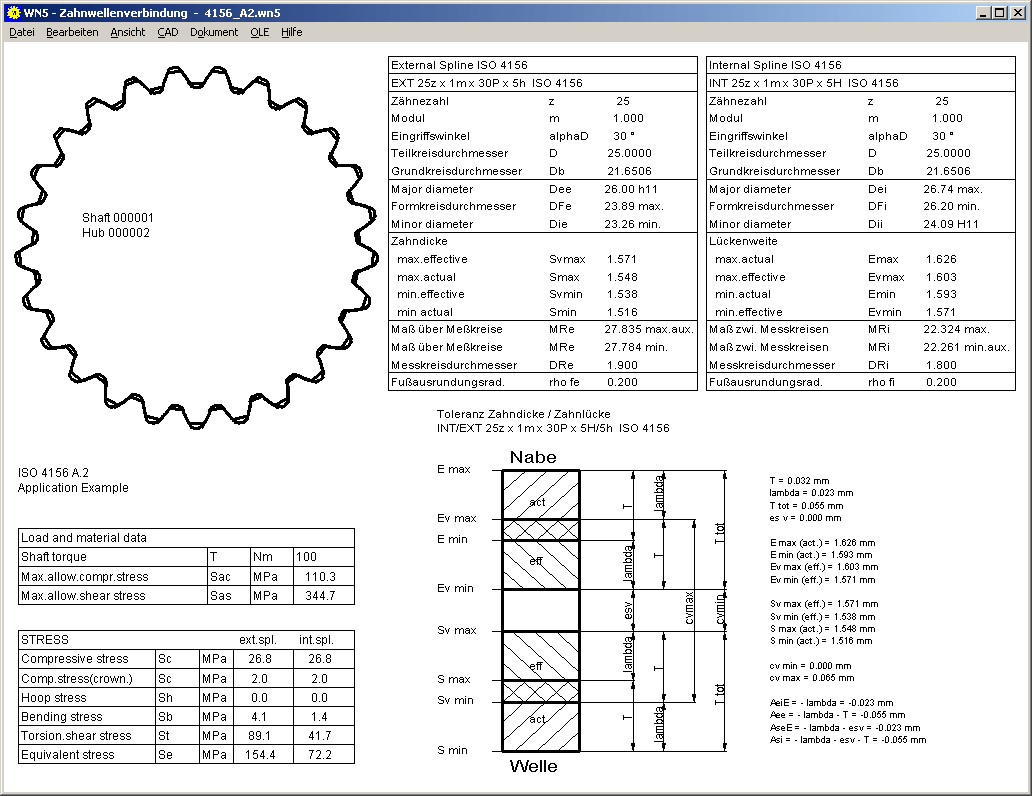Click the Equivalent stress row in STRESS table
1032x796 pixels.
pyautogui.click(x=68, y=755)
